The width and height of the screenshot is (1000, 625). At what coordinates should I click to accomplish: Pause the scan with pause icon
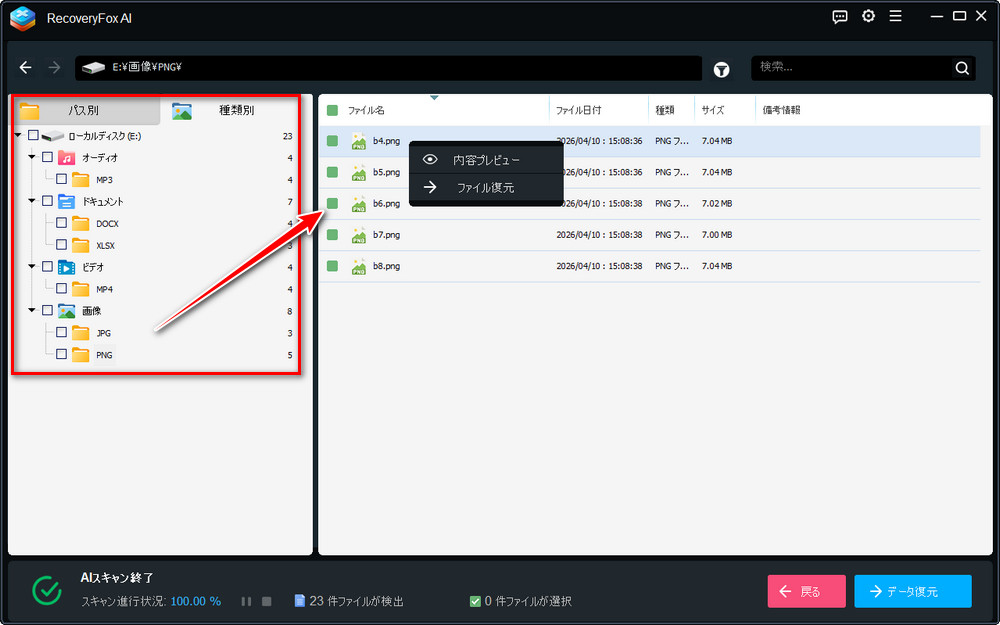pos(246,601)
